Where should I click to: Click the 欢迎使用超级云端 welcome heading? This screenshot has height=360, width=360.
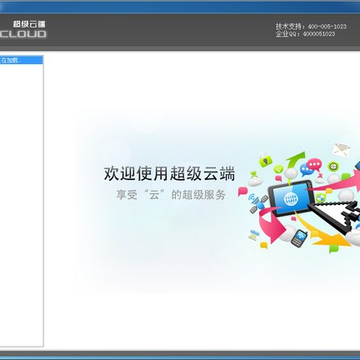(x=169, y=174)
